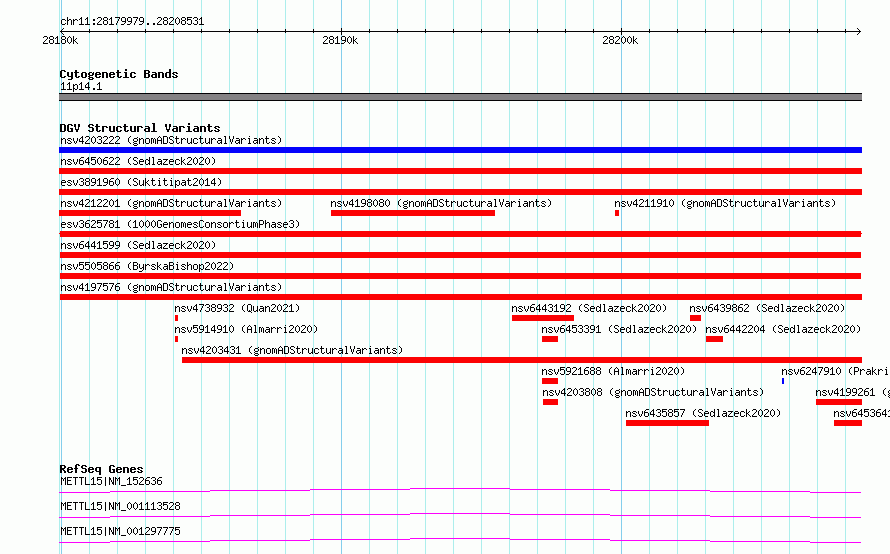Open METTL15|NM_152636 gene label
The width and height of the screenshot is (890, 554).
pos(111,481)
